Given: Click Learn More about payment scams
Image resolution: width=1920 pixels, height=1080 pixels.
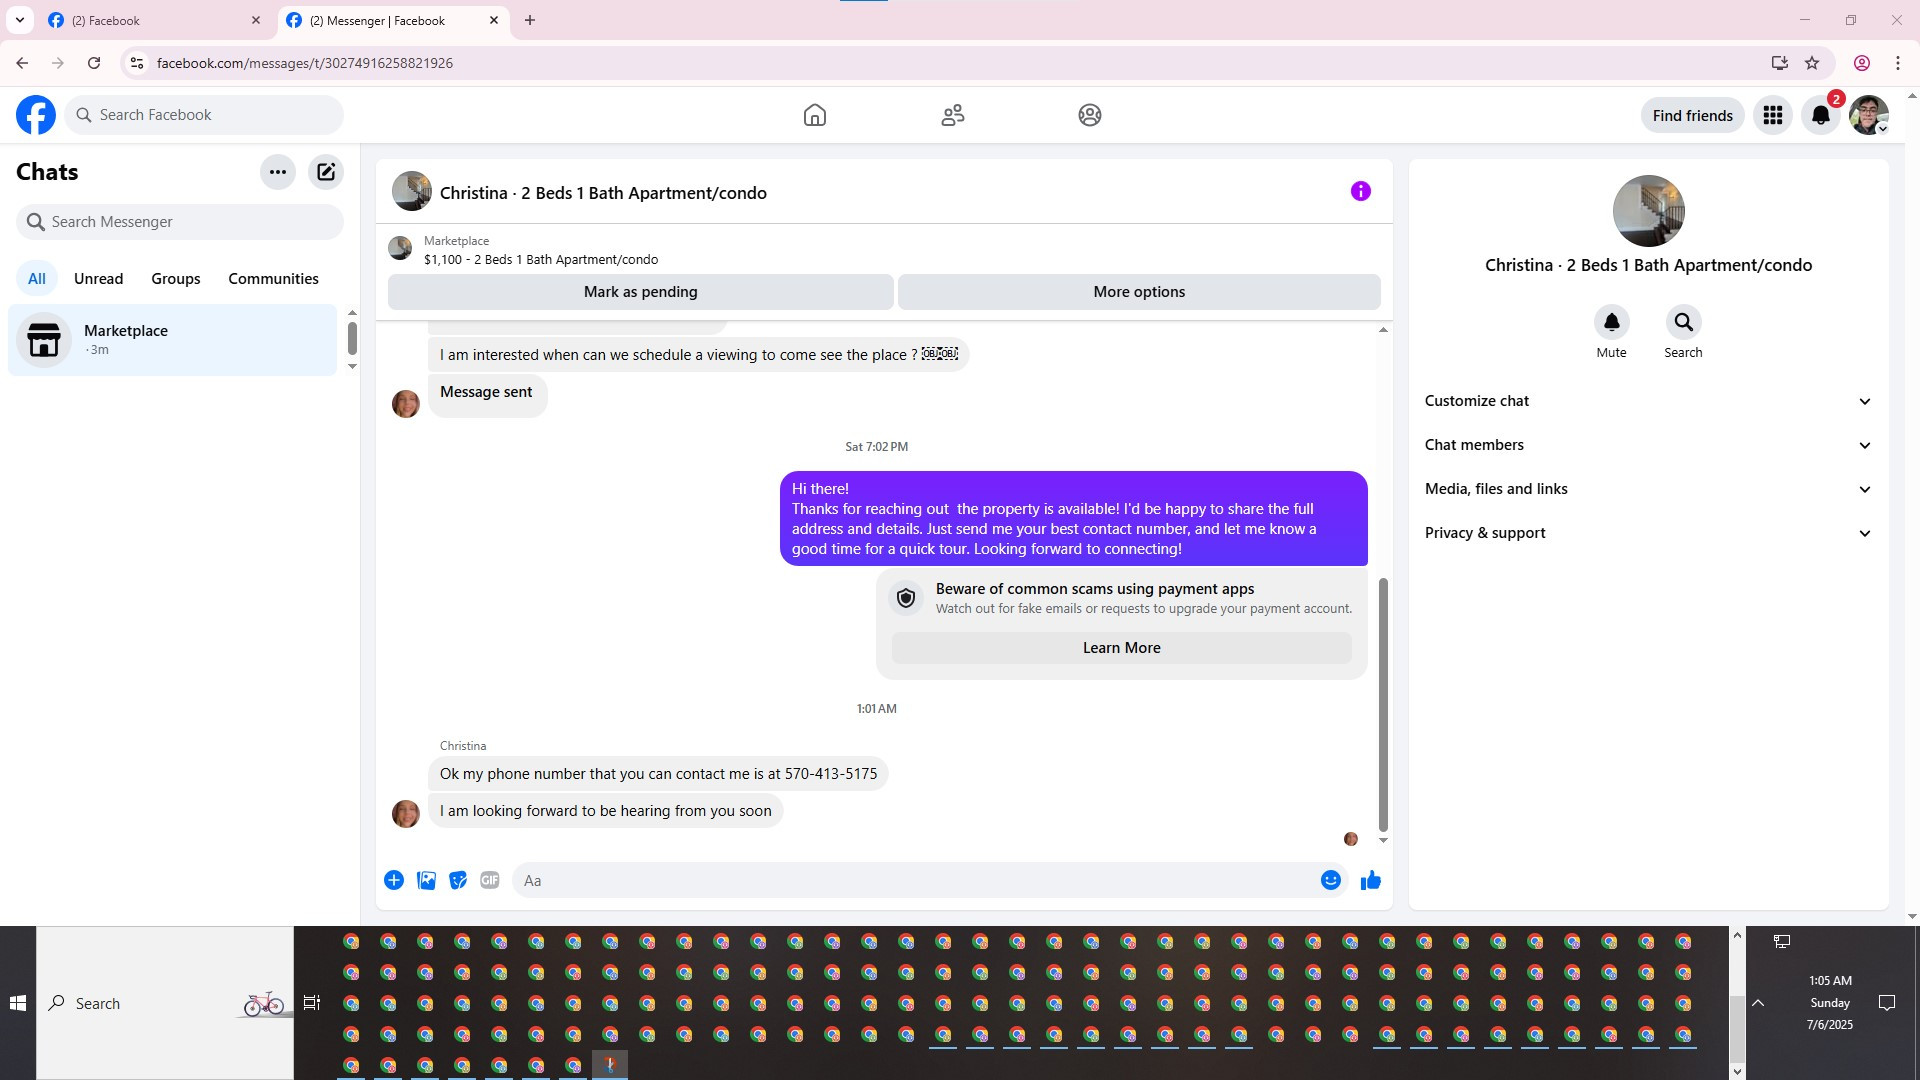Looking at the screenshot, I should pyautogui.click(x=1121, y=648).
